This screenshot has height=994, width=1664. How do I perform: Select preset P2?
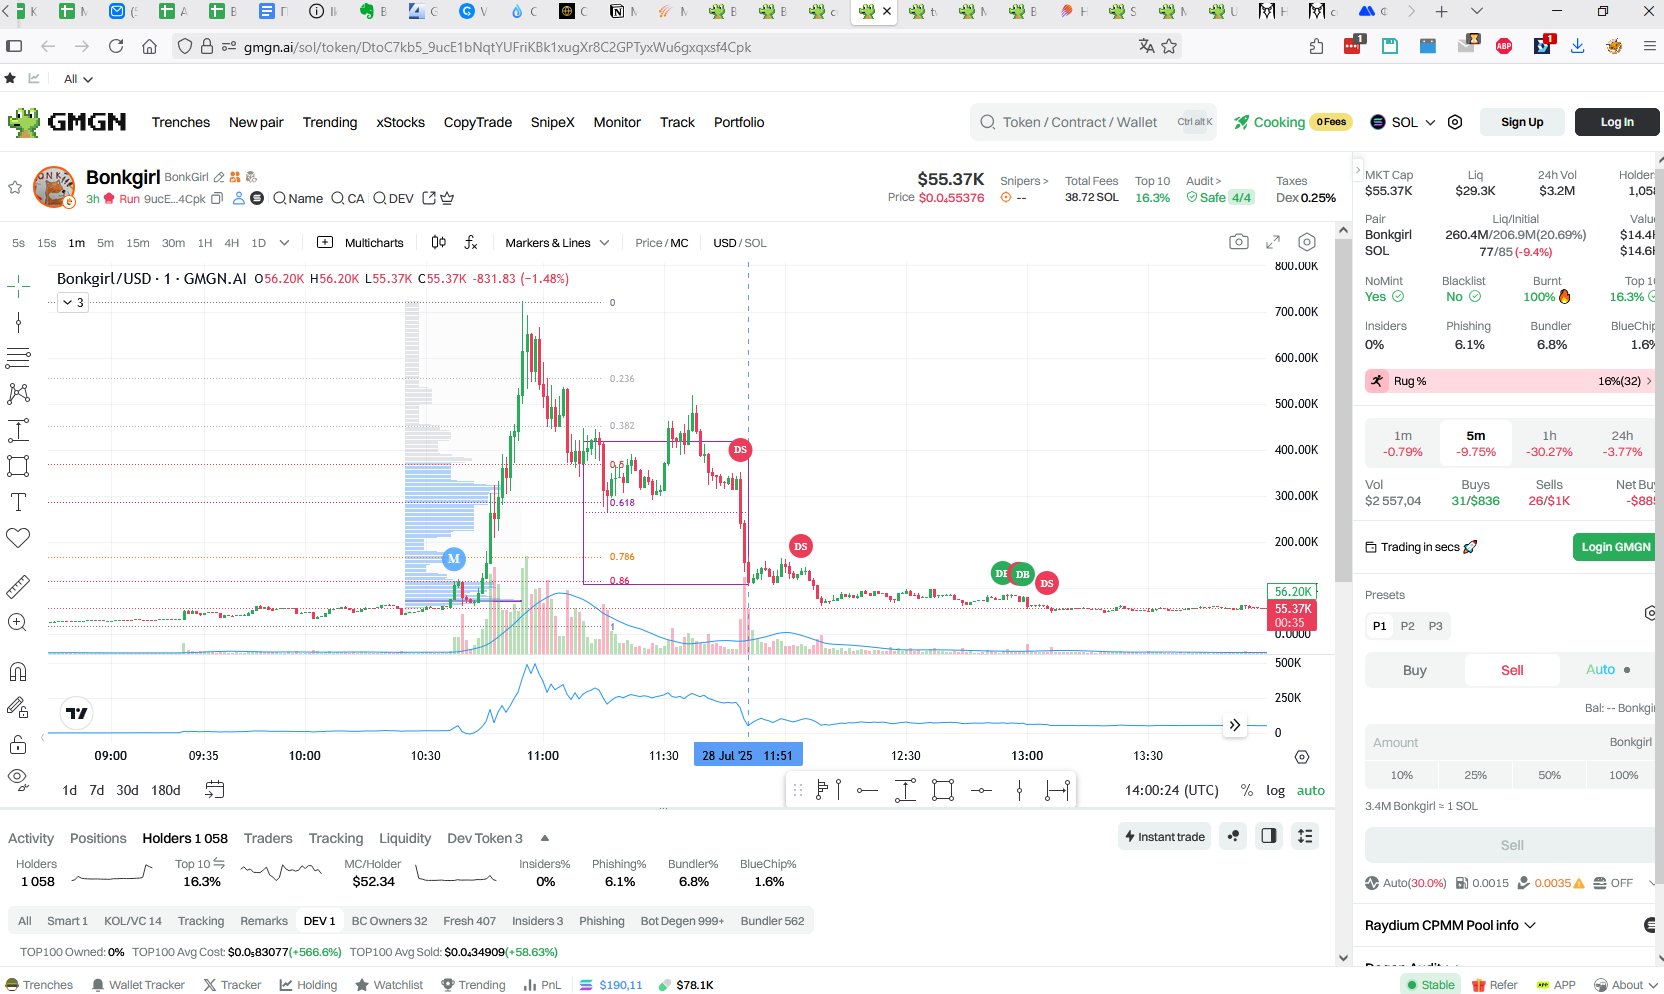pos(1407,626)
